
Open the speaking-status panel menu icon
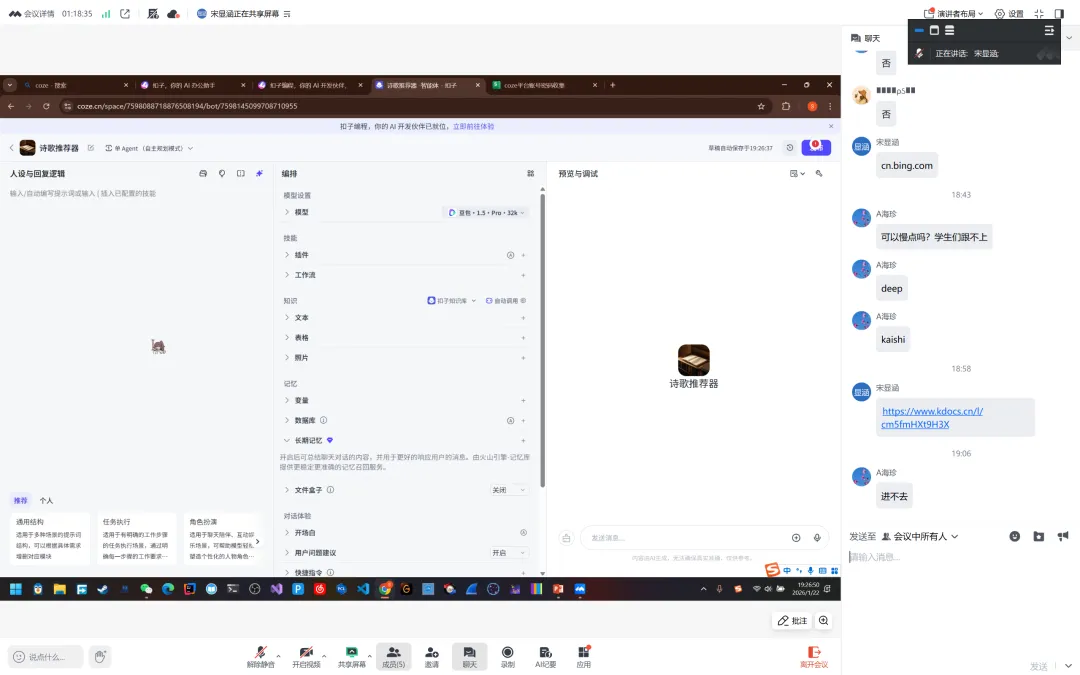tap(1049, 30)
